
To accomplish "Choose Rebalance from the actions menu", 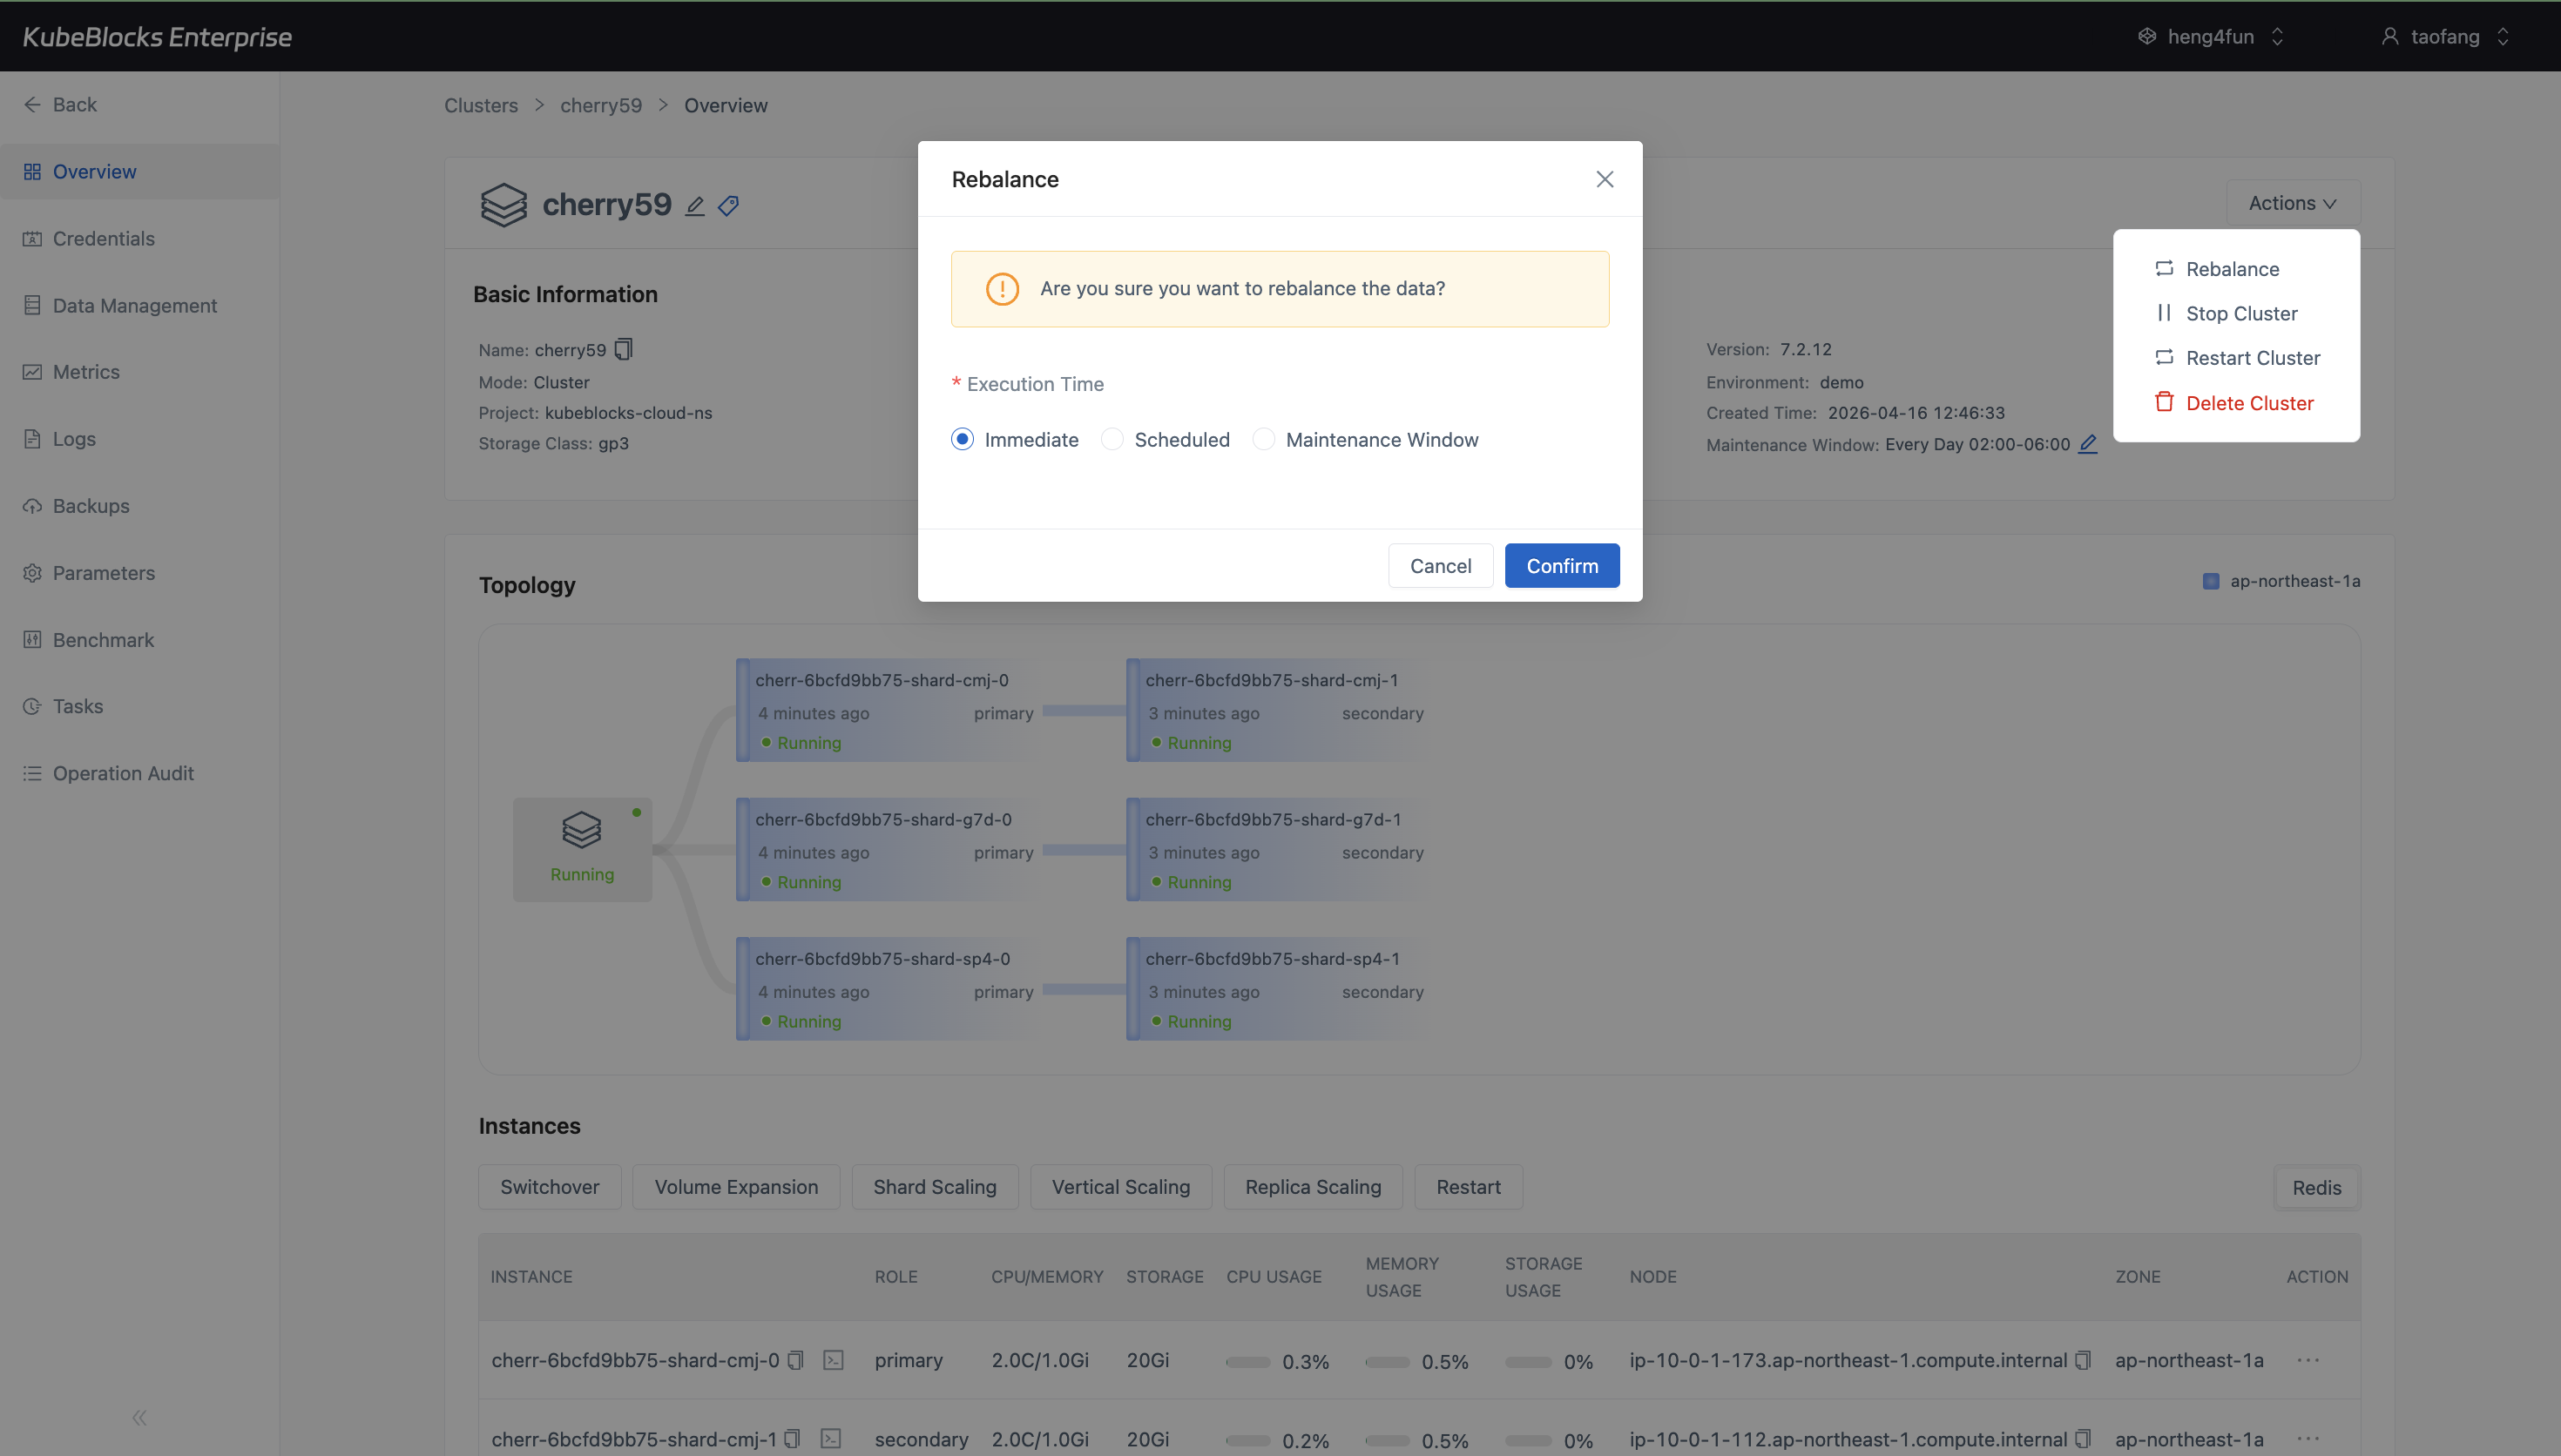I will 2236,269.
